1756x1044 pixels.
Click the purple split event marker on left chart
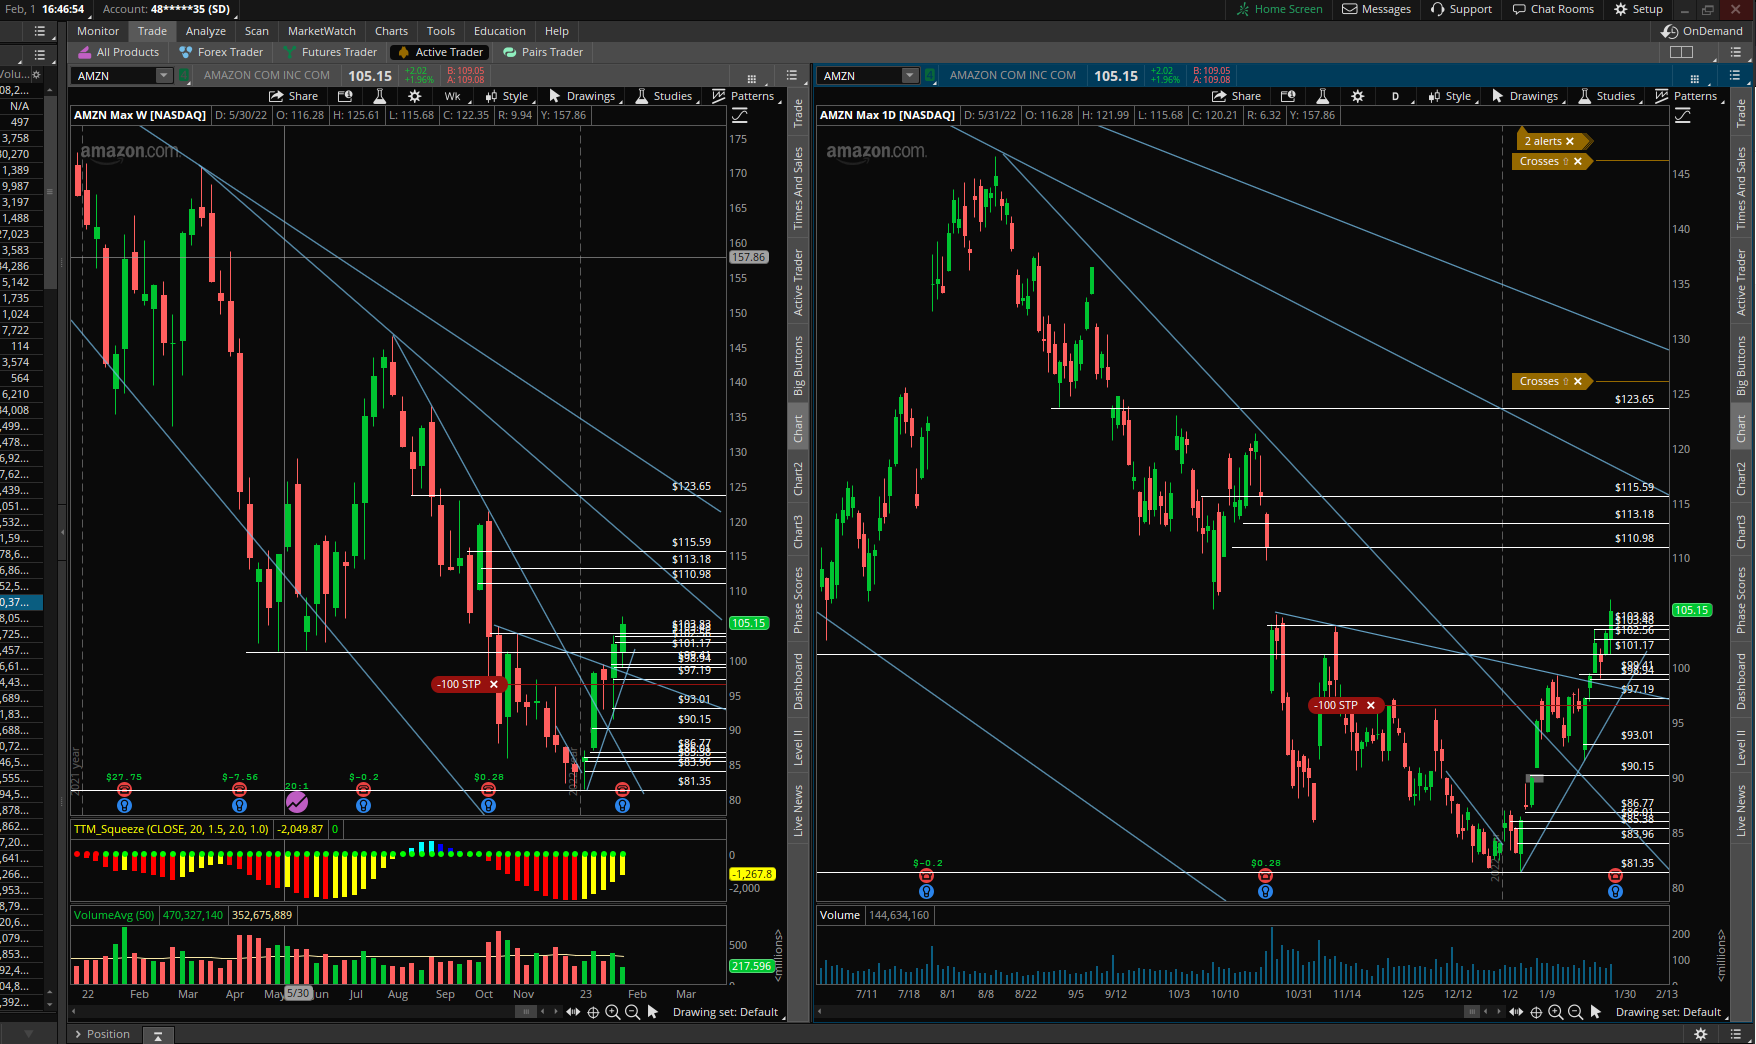tap(297, 802)
